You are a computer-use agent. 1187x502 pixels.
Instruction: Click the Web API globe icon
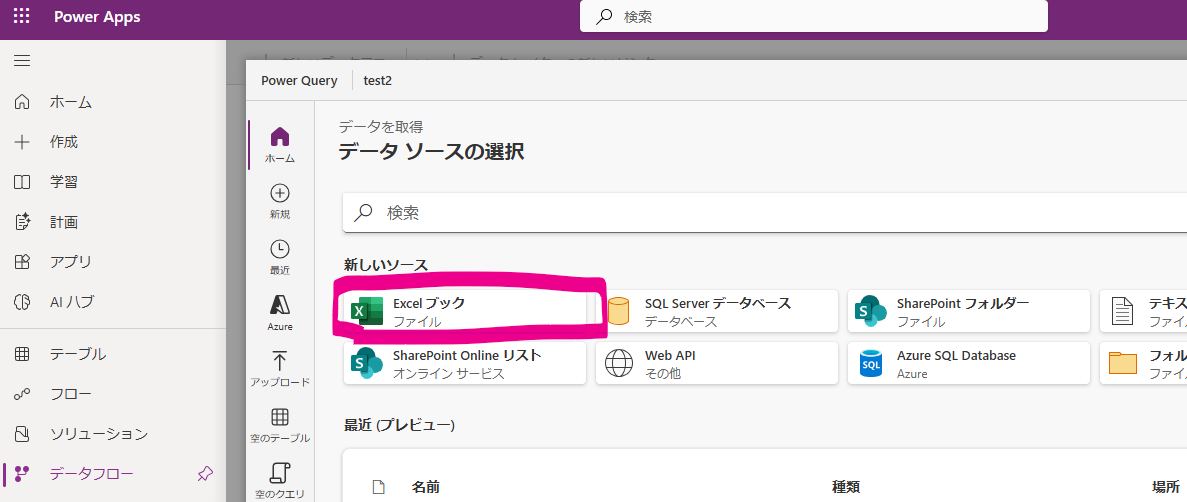click(618, 363)
